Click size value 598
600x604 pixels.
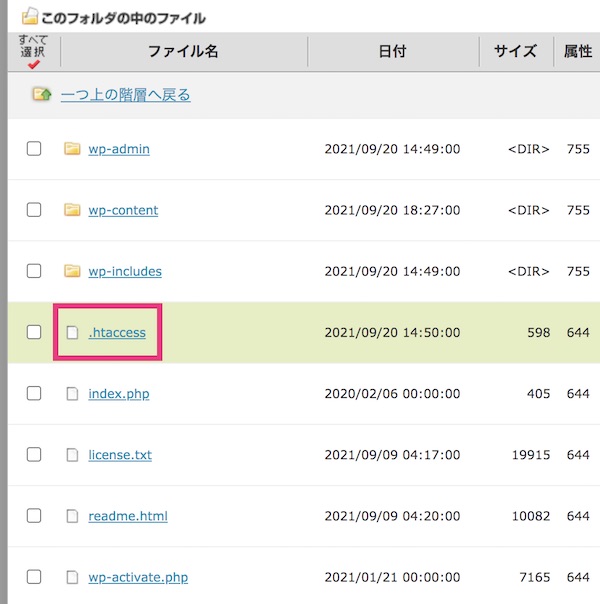(x=539, y=333)
